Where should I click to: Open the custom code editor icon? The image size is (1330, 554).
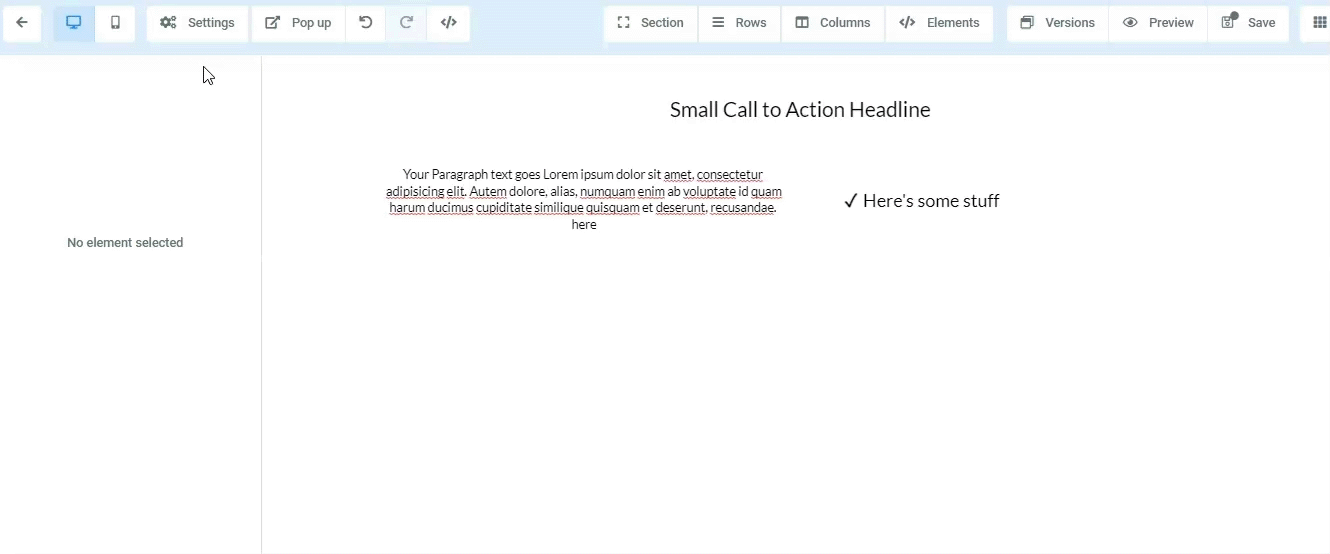pos(449,23)
